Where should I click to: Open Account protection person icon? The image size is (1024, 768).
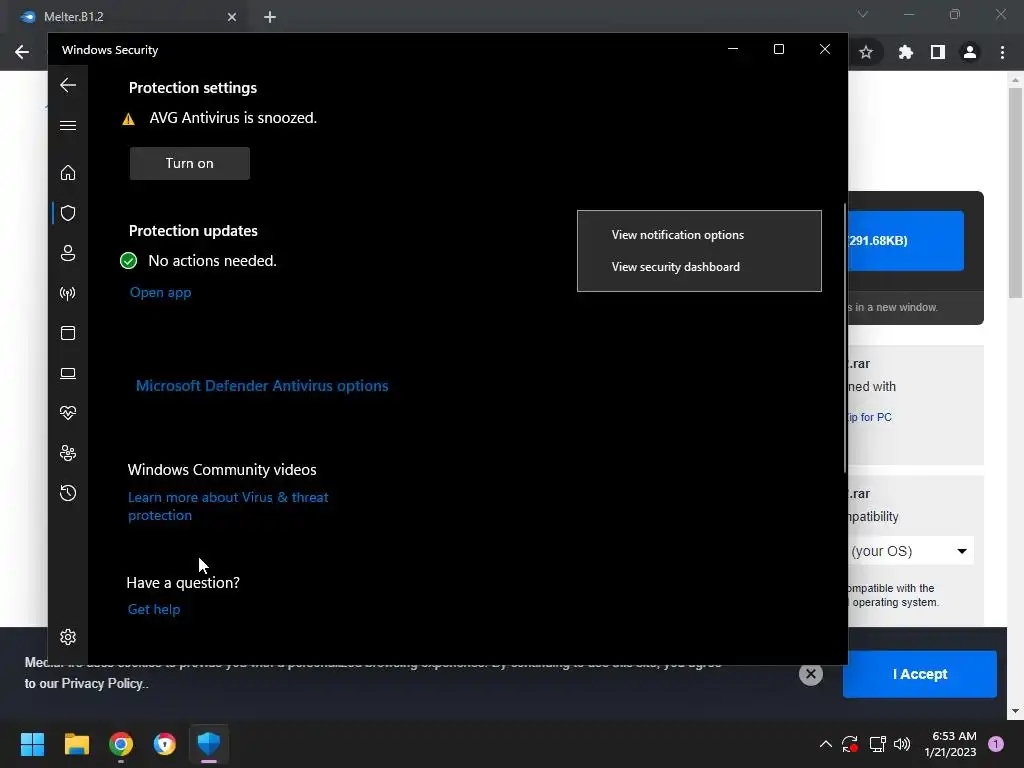[68, 253]
